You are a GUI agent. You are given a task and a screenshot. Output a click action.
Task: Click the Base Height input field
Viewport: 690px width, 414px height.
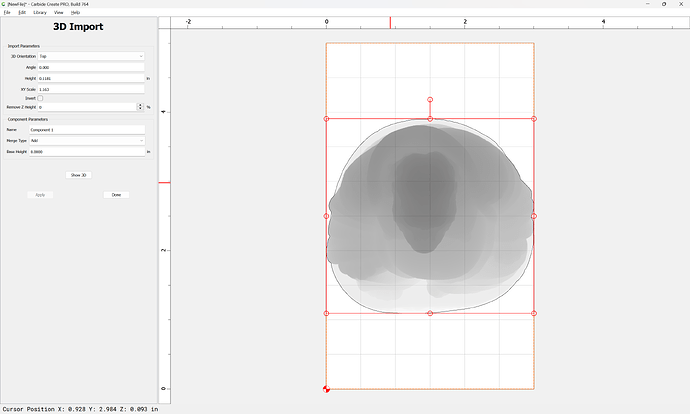tap(87, 151)
